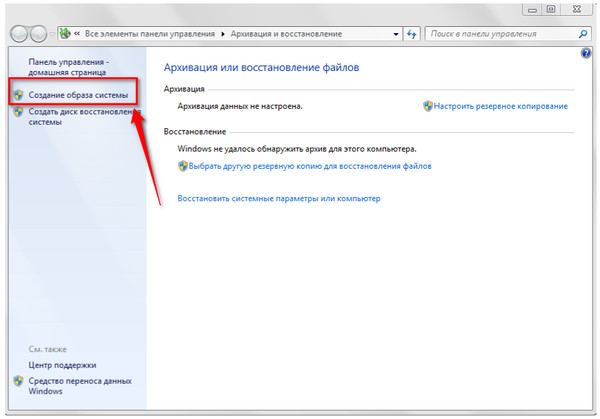
Task: Click 'Выбрать другую резервную копию для восстановления файлов'
Action: pyautogui.click(x=310, y=166)
